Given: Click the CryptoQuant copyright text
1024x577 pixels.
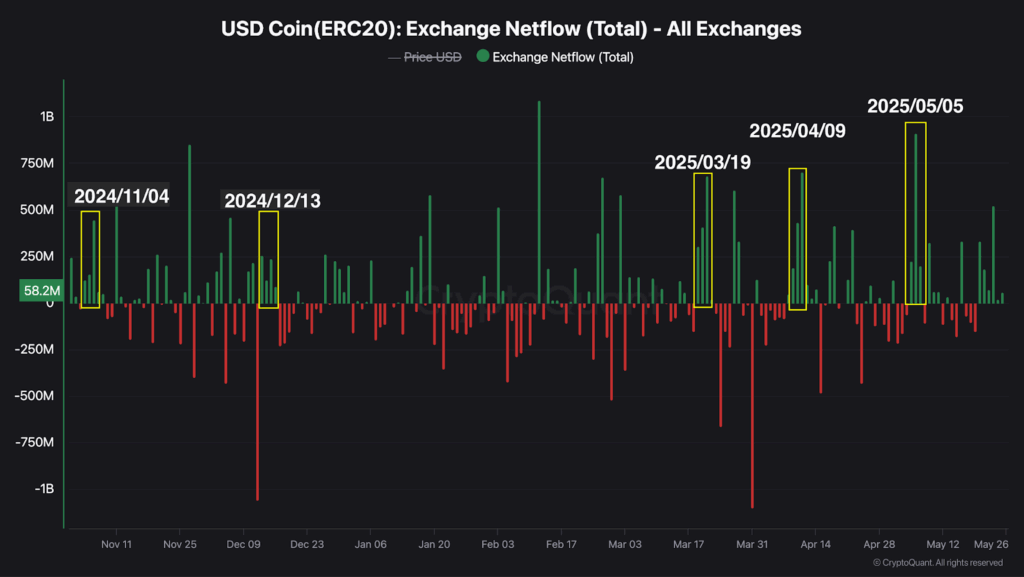Looking at the screenshot, I should coord(937,563).
